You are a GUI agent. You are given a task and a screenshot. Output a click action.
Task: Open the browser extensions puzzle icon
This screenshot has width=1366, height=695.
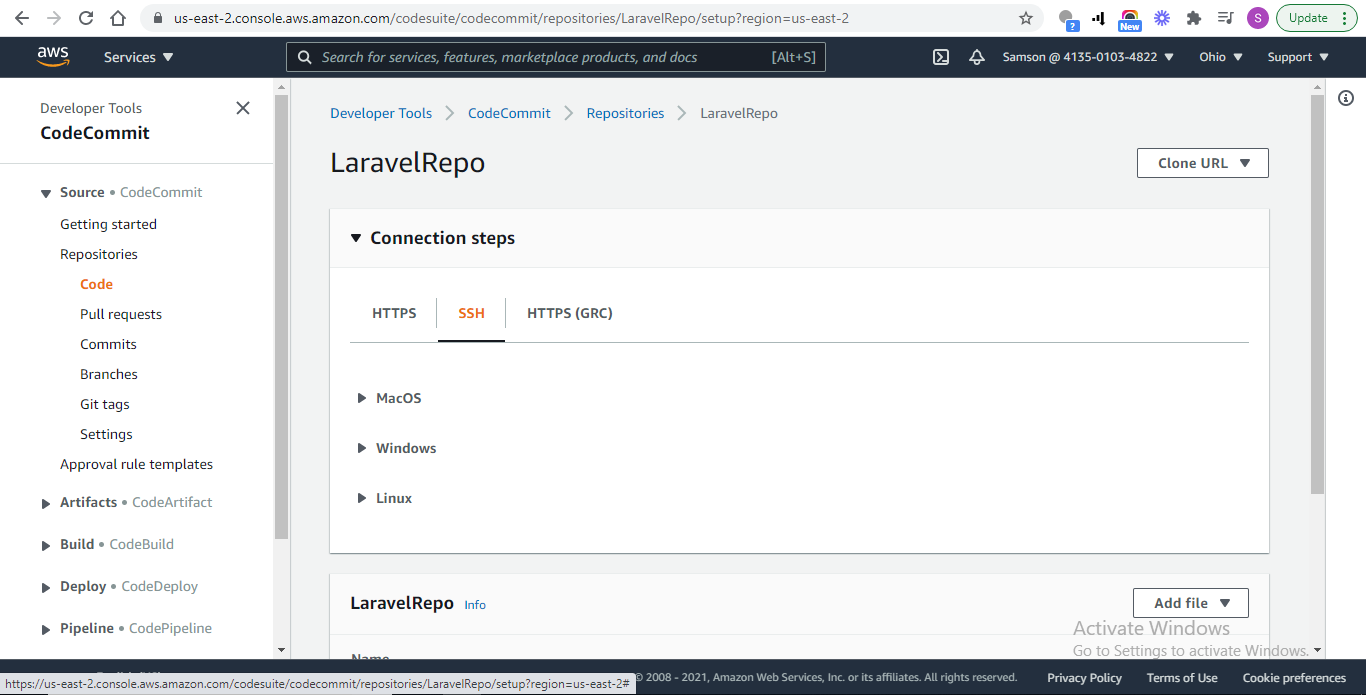click(x=1193, y=17)
